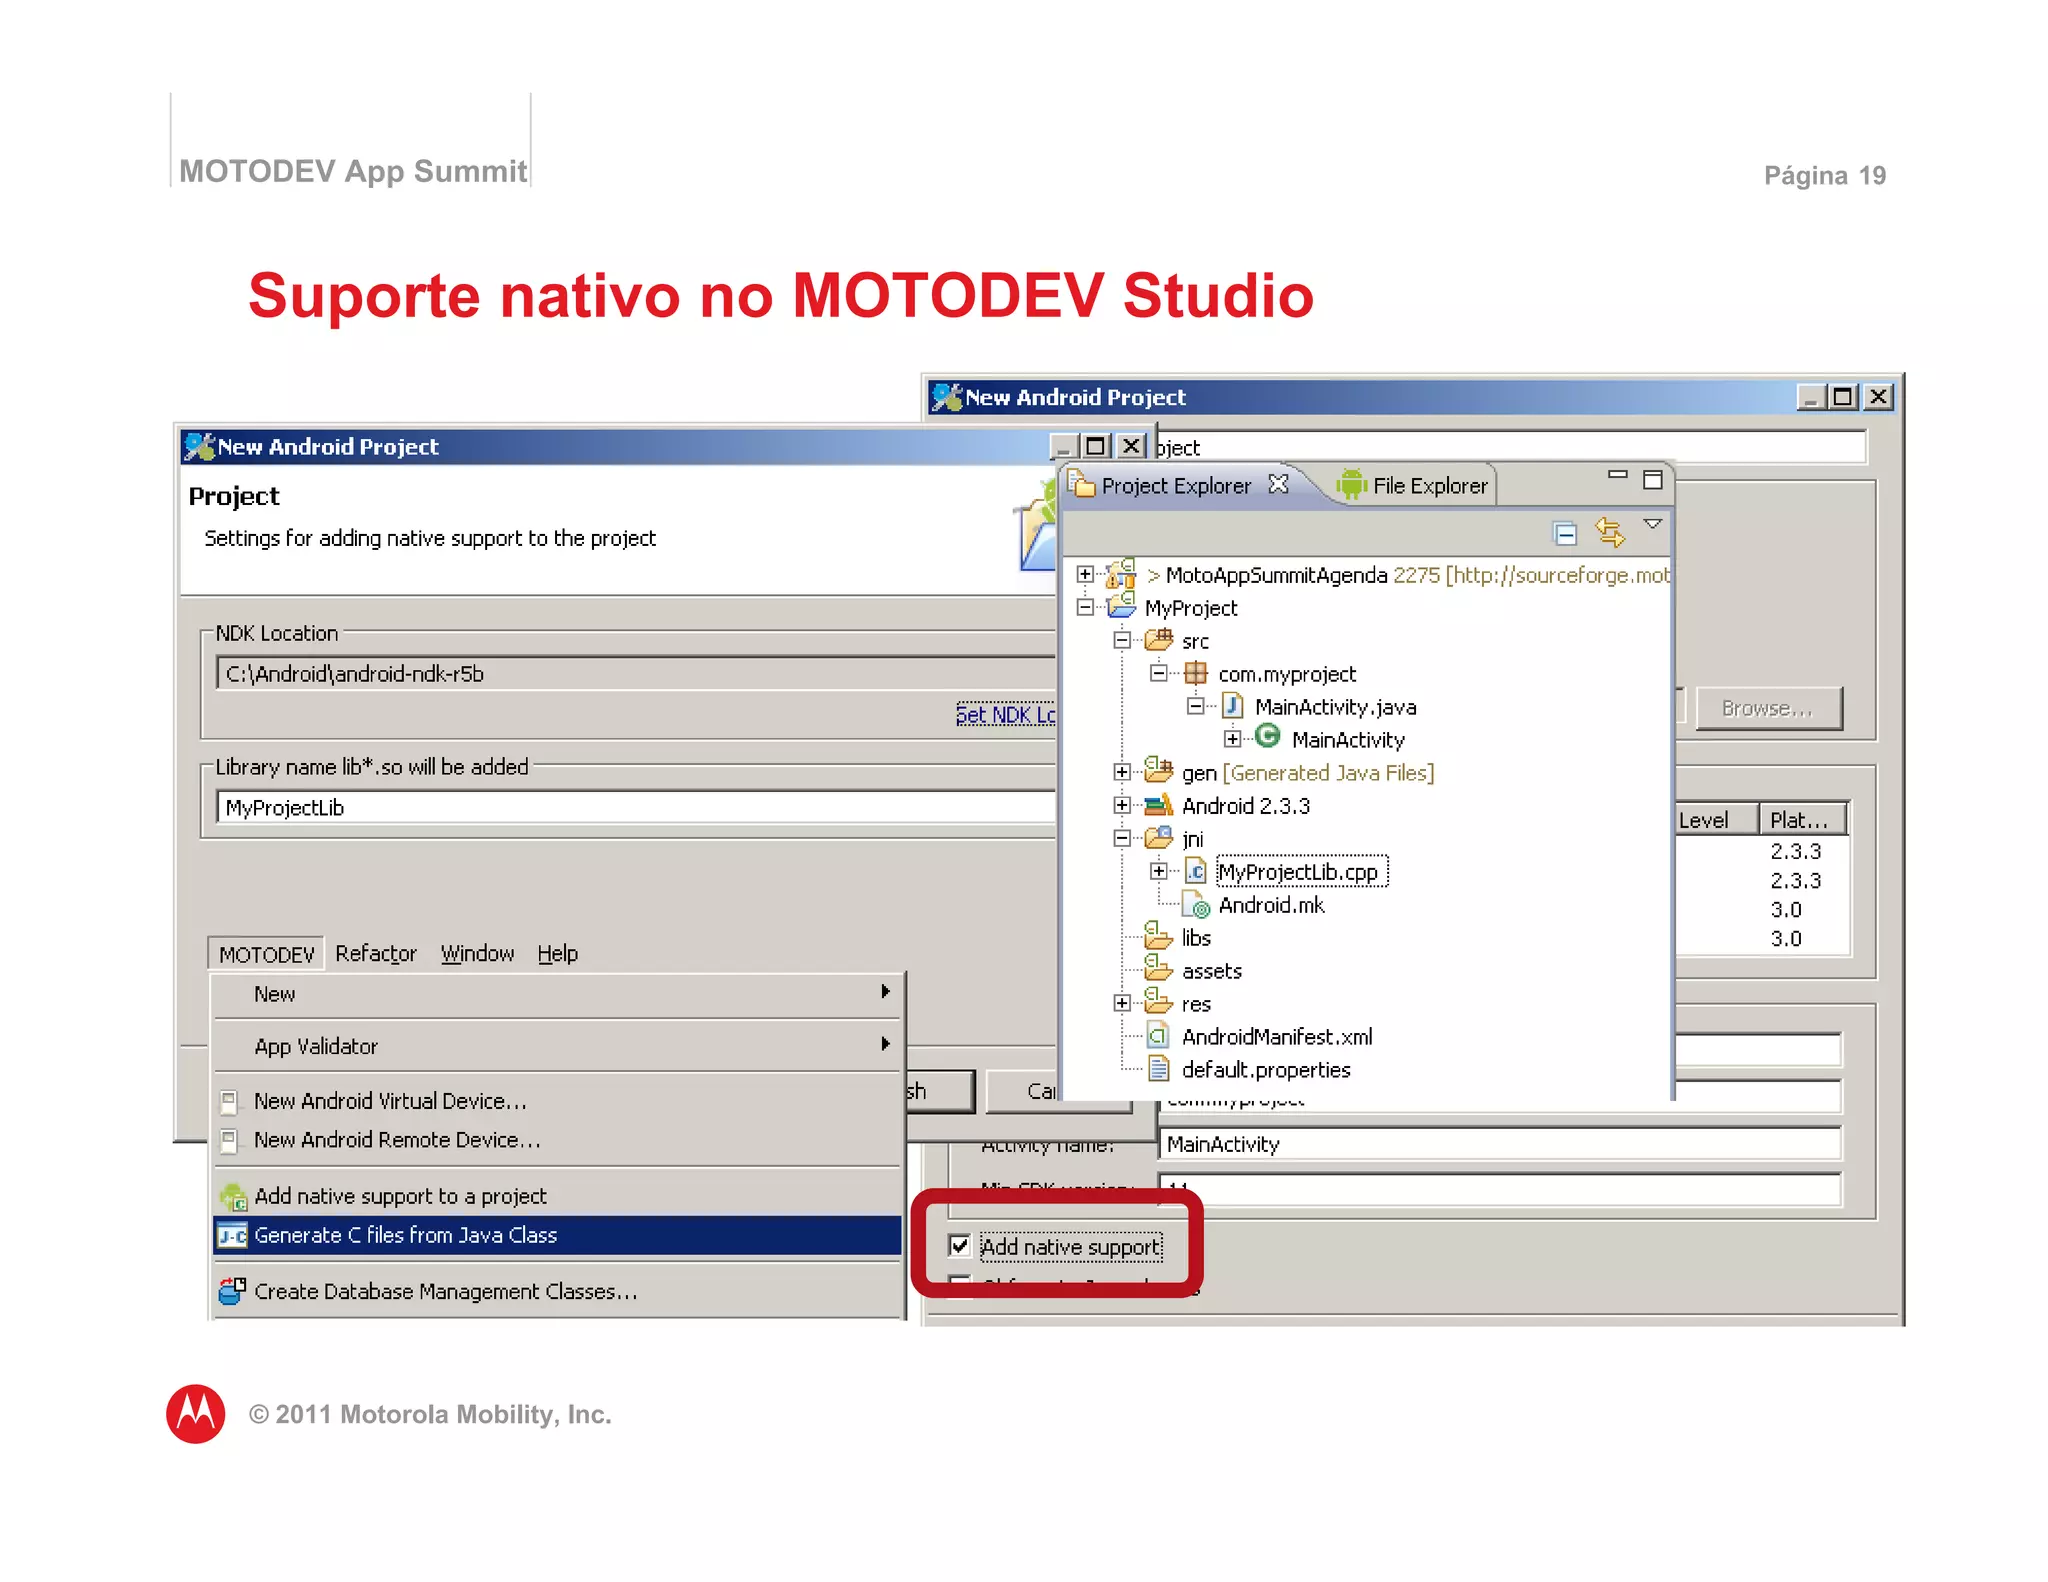This screenshot has width=2048, height=1582.
Task: Expand the MainActivity class node
Action: (1232, 739)
